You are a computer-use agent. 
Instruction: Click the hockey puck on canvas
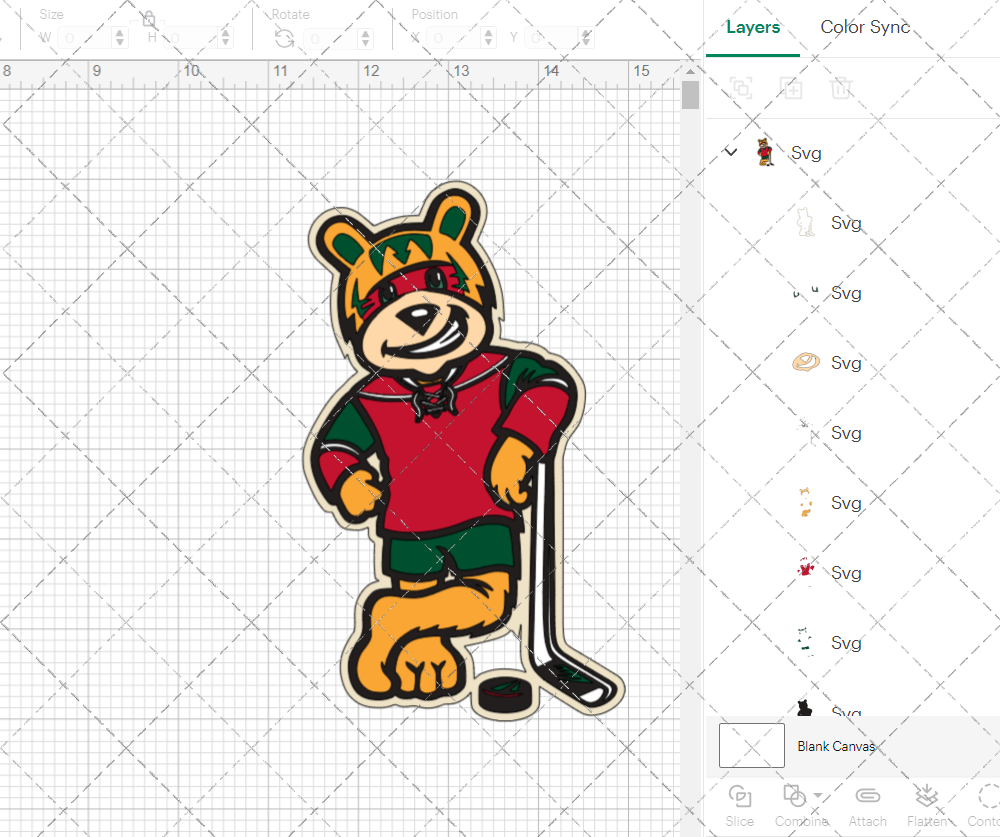tap(505, 693)
